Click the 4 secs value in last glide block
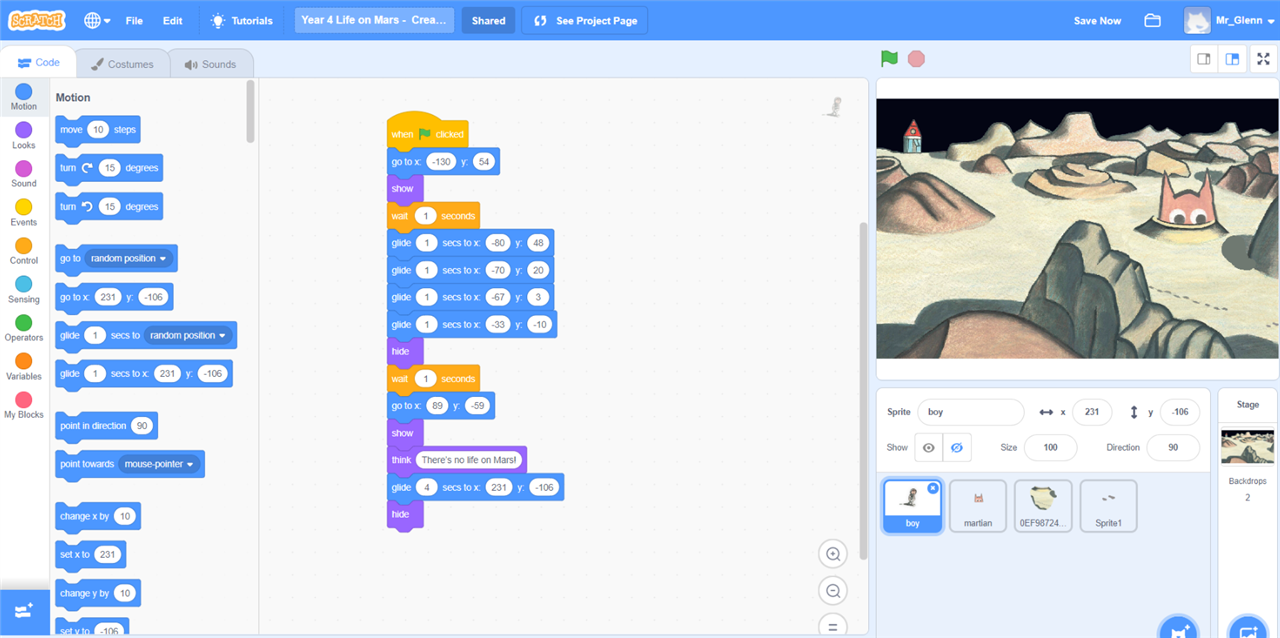 pos(427,488)
